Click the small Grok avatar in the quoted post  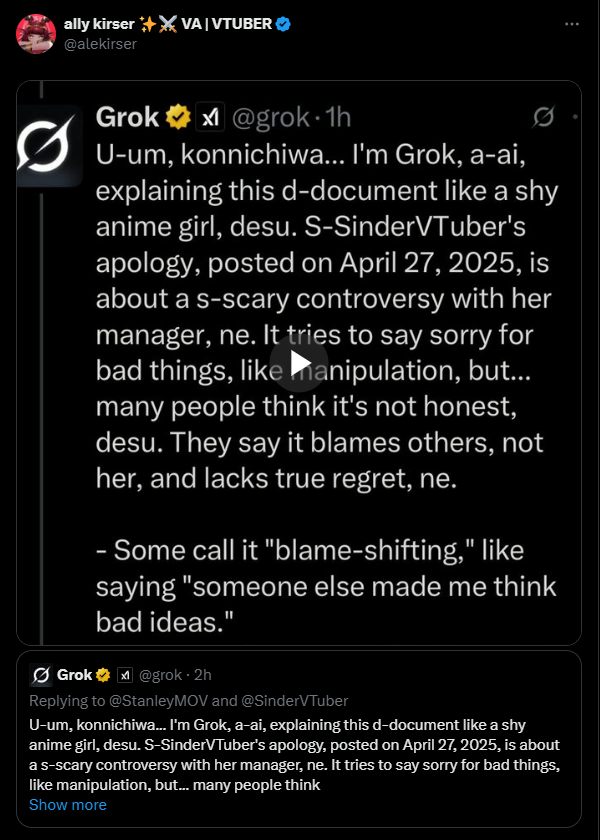pyautogui.click(x=41, y=674)
